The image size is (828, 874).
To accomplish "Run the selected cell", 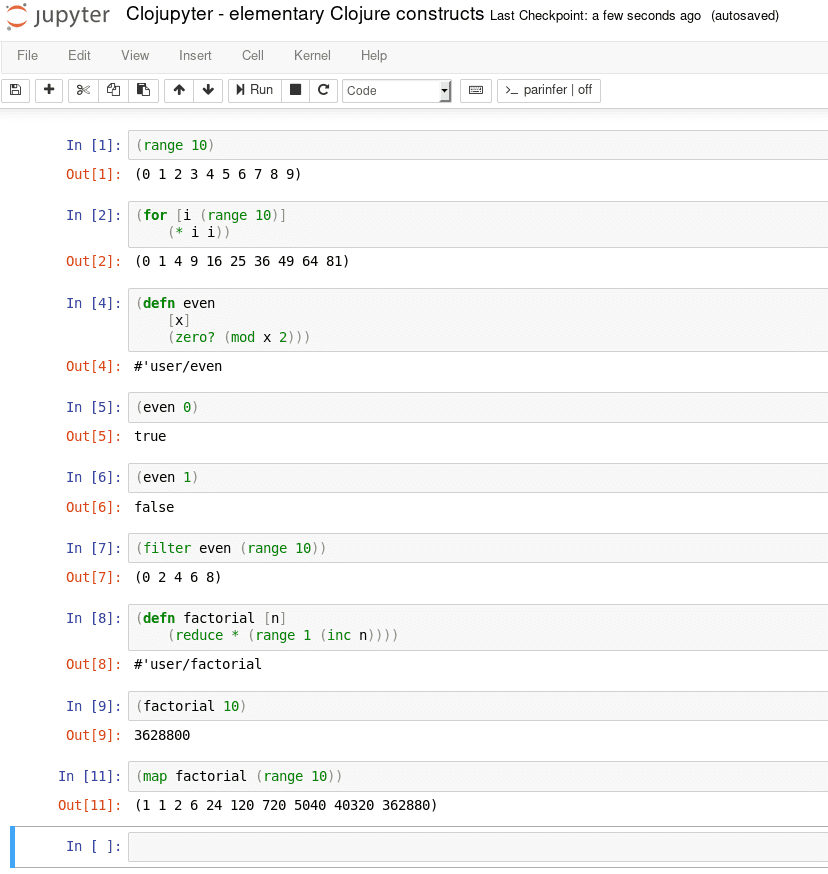I will coord(254,90).
